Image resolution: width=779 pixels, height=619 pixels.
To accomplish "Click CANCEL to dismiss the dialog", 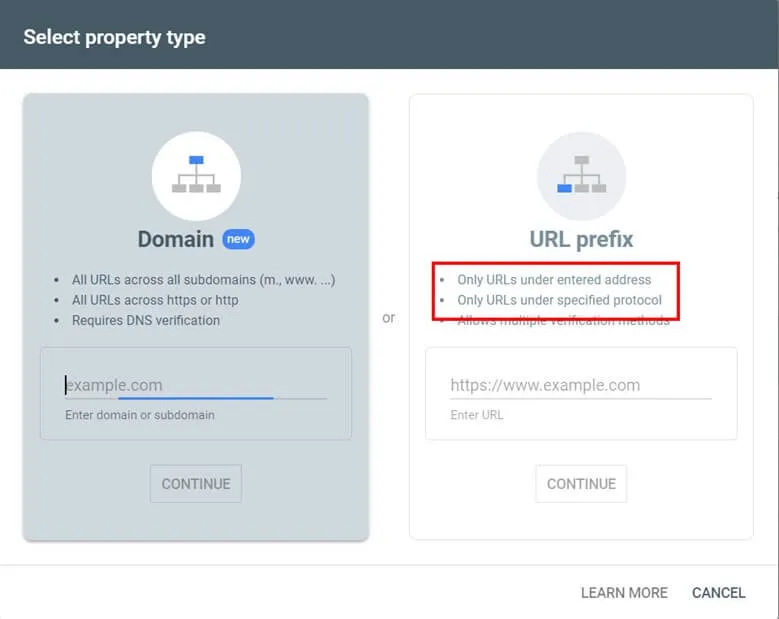I will click(718, 593).
